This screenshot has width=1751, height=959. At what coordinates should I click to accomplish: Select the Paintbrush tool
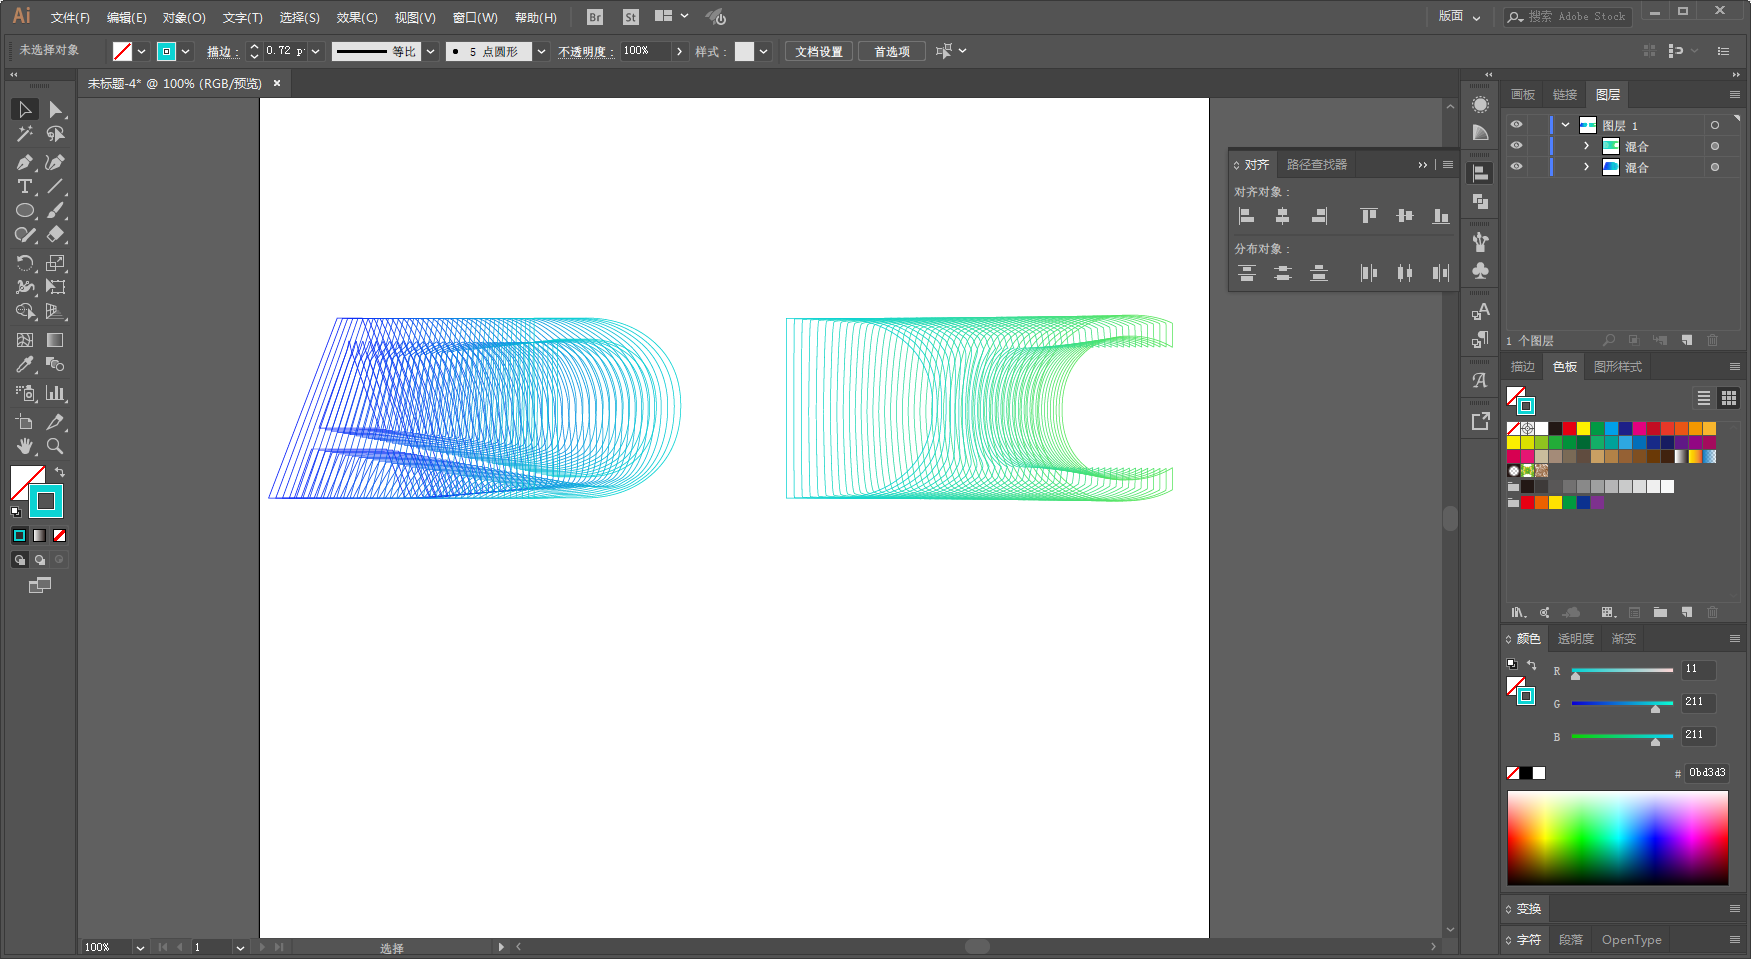56,211
